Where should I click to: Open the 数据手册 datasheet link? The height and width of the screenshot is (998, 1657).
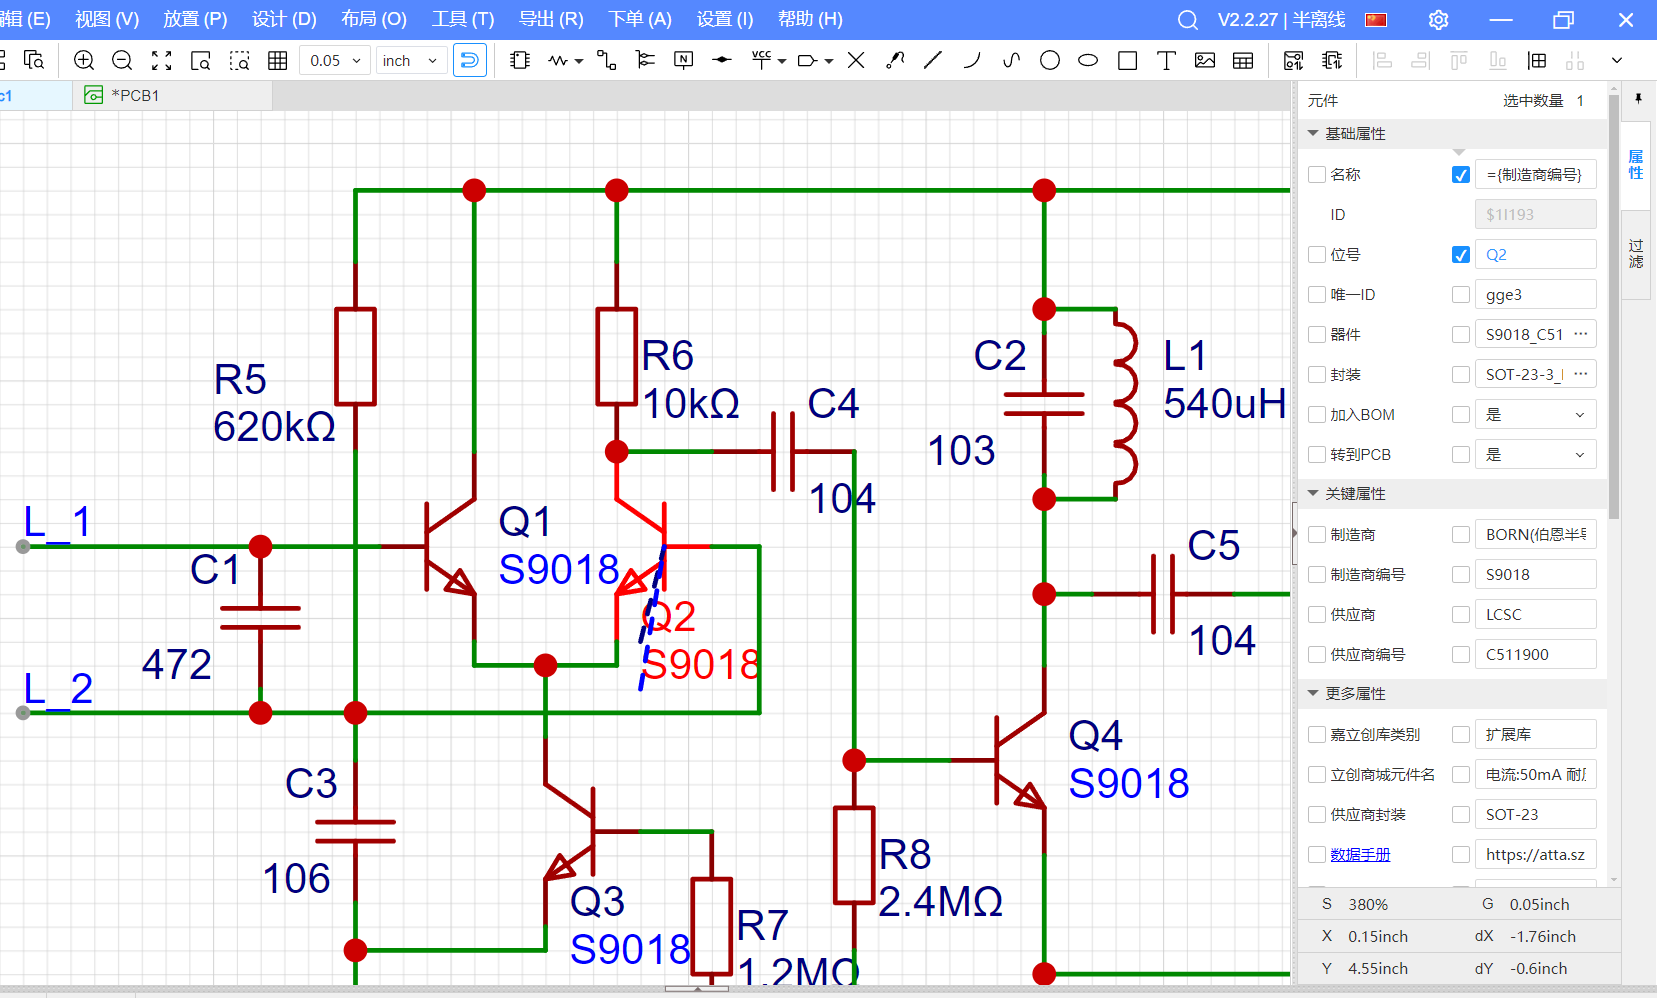[x=1360, y=855]
